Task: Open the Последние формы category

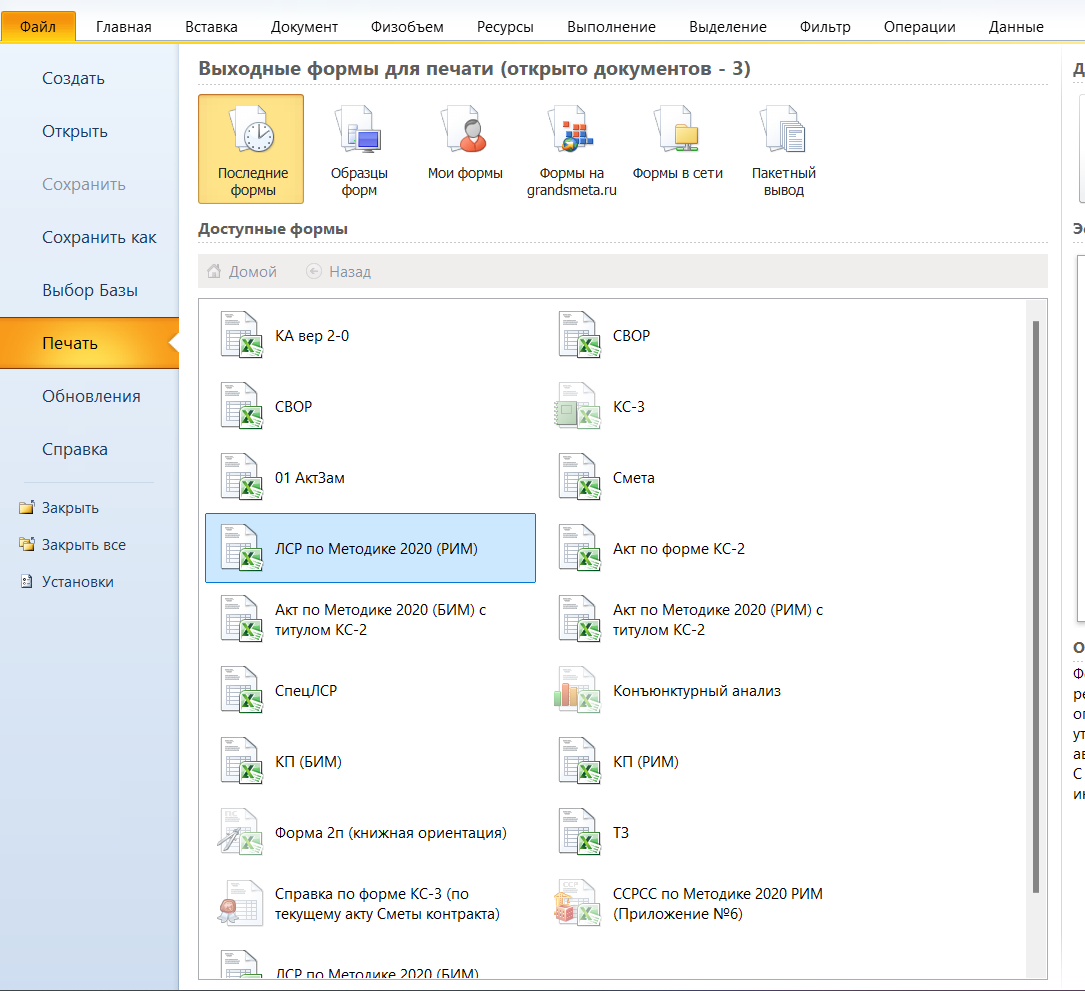Action: point(251,150)
